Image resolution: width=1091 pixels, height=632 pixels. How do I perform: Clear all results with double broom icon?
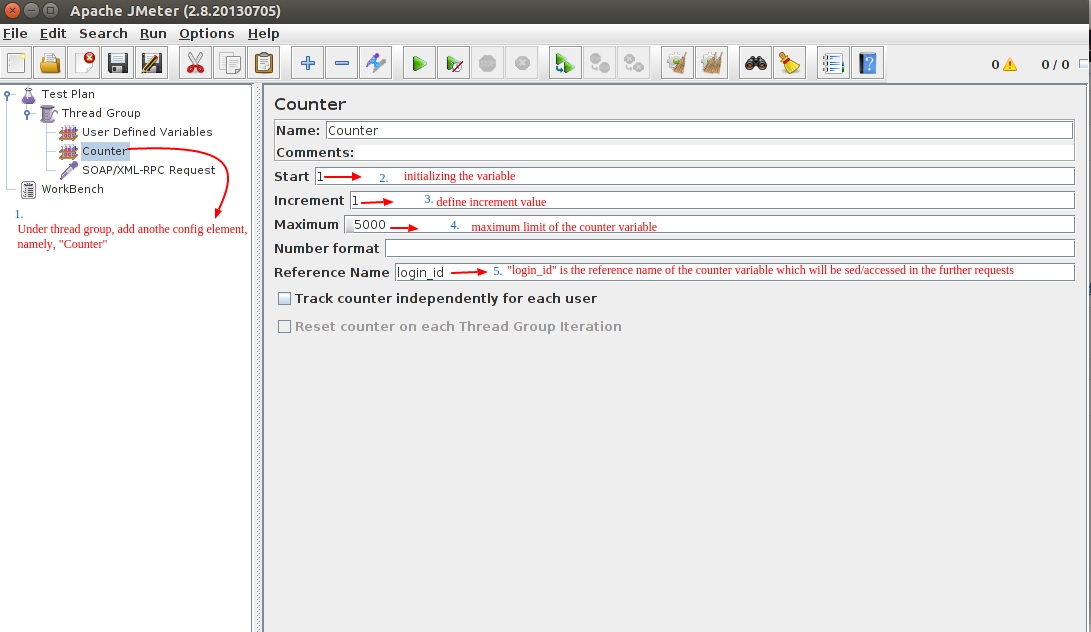(711, 63)
